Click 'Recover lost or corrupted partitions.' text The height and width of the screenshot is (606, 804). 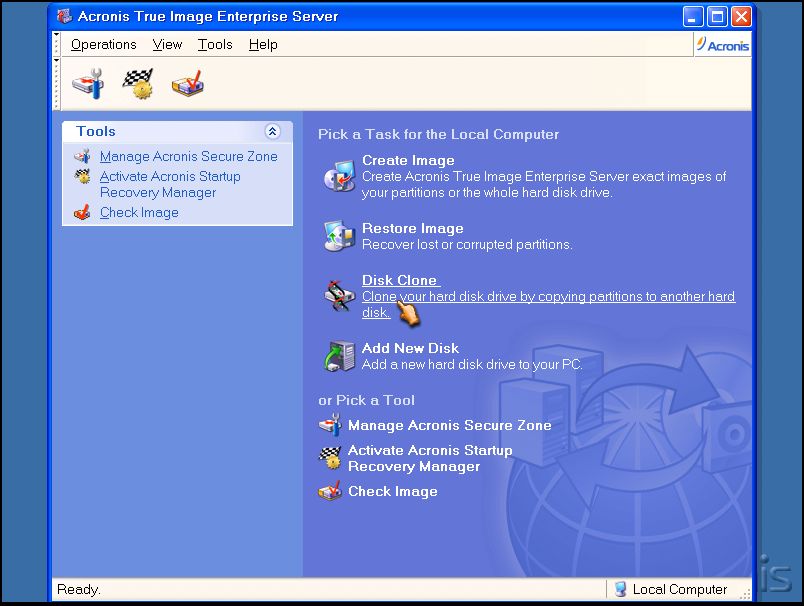coord(467,245)
